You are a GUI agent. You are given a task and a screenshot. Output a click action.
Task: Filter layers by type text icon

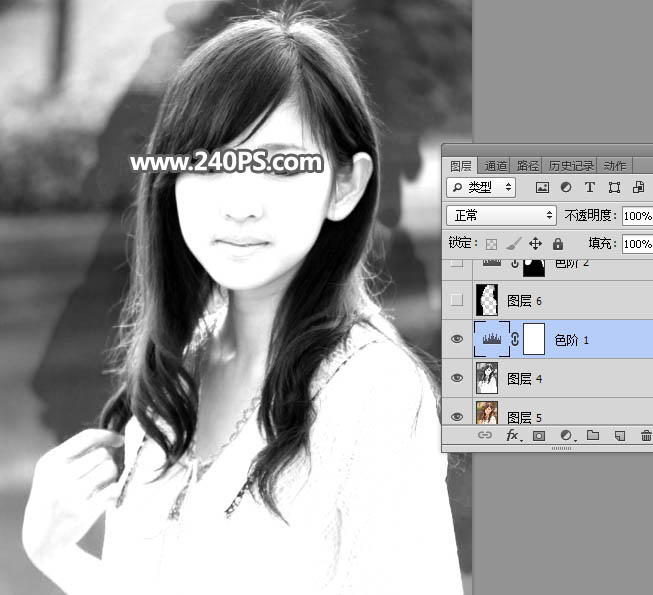coord(590,187)
